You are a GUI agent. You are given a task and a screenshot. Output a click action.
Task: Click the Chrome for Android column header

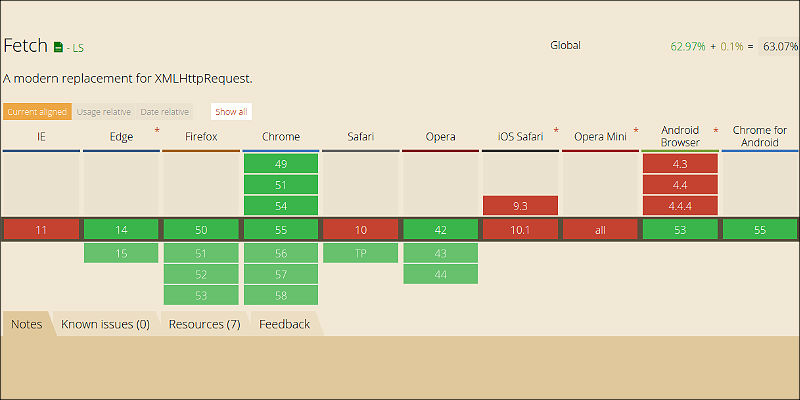(x=760, y=137)
